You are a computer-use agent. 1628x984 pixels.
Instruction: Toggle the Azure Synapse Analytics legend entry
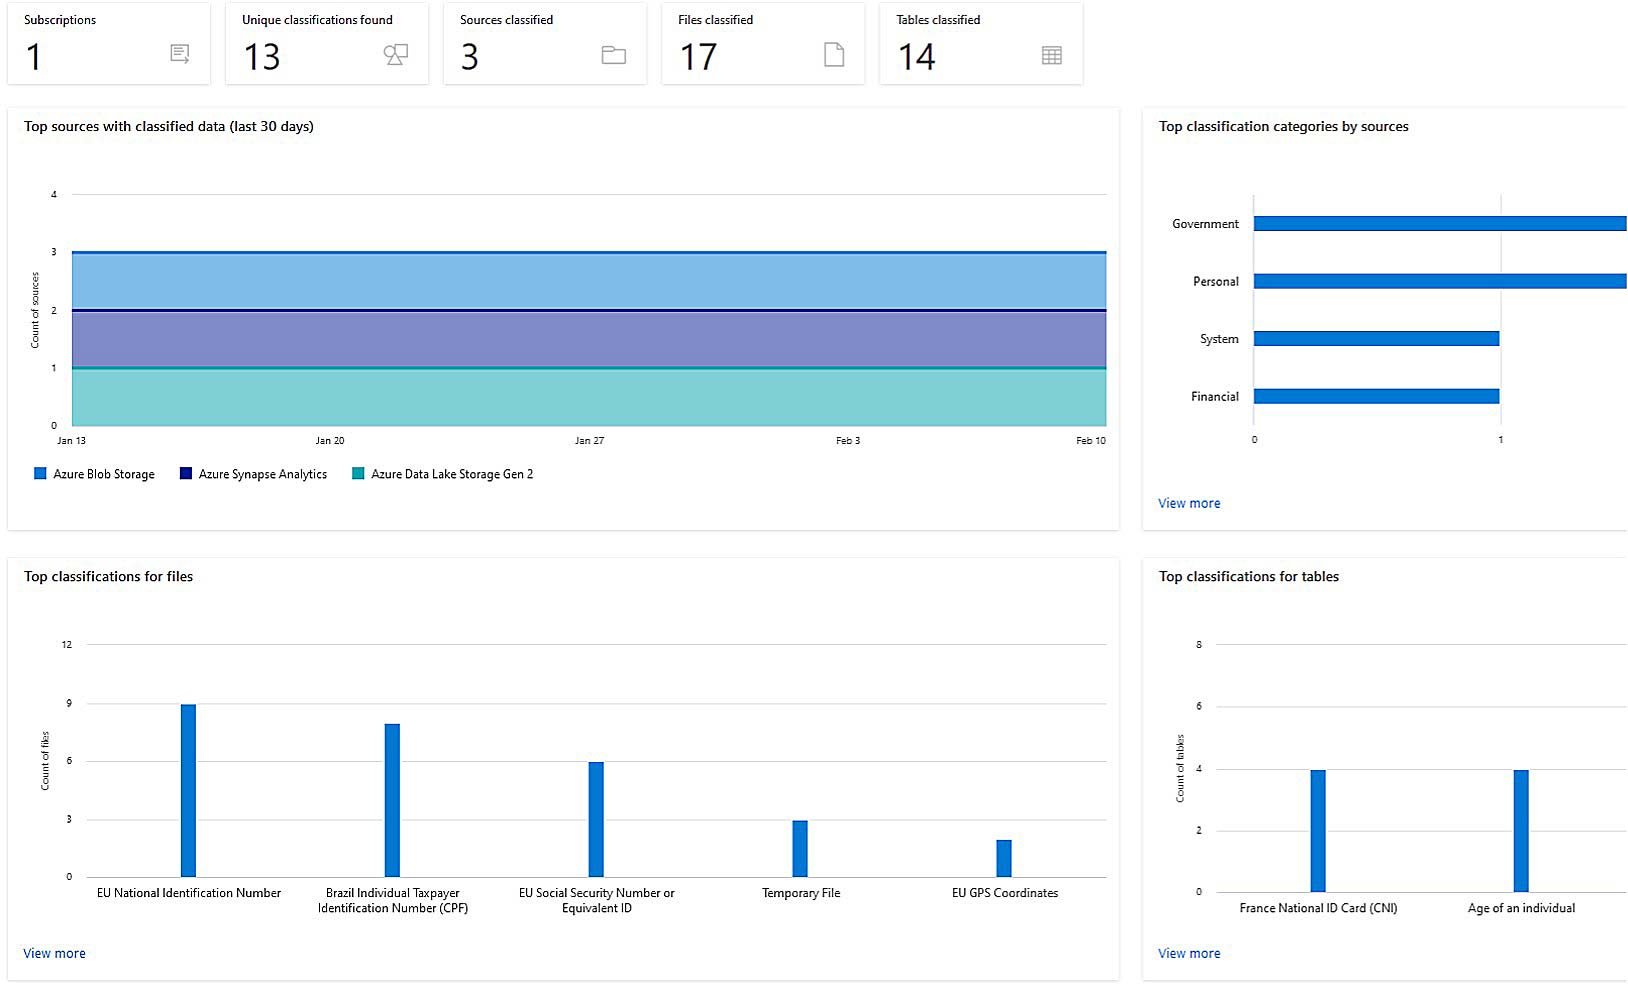click(263, 473)
